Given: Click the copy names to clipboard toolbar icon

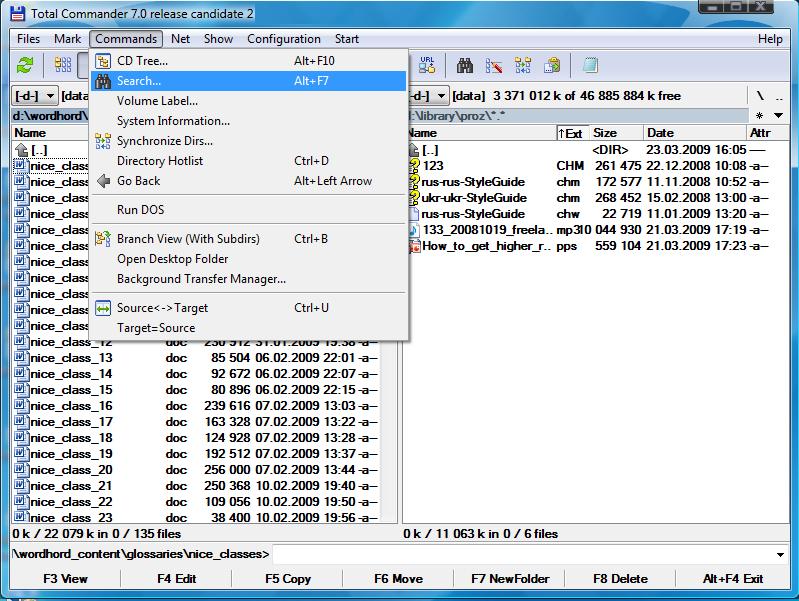Looking at the screenshot, I should 552,65.
